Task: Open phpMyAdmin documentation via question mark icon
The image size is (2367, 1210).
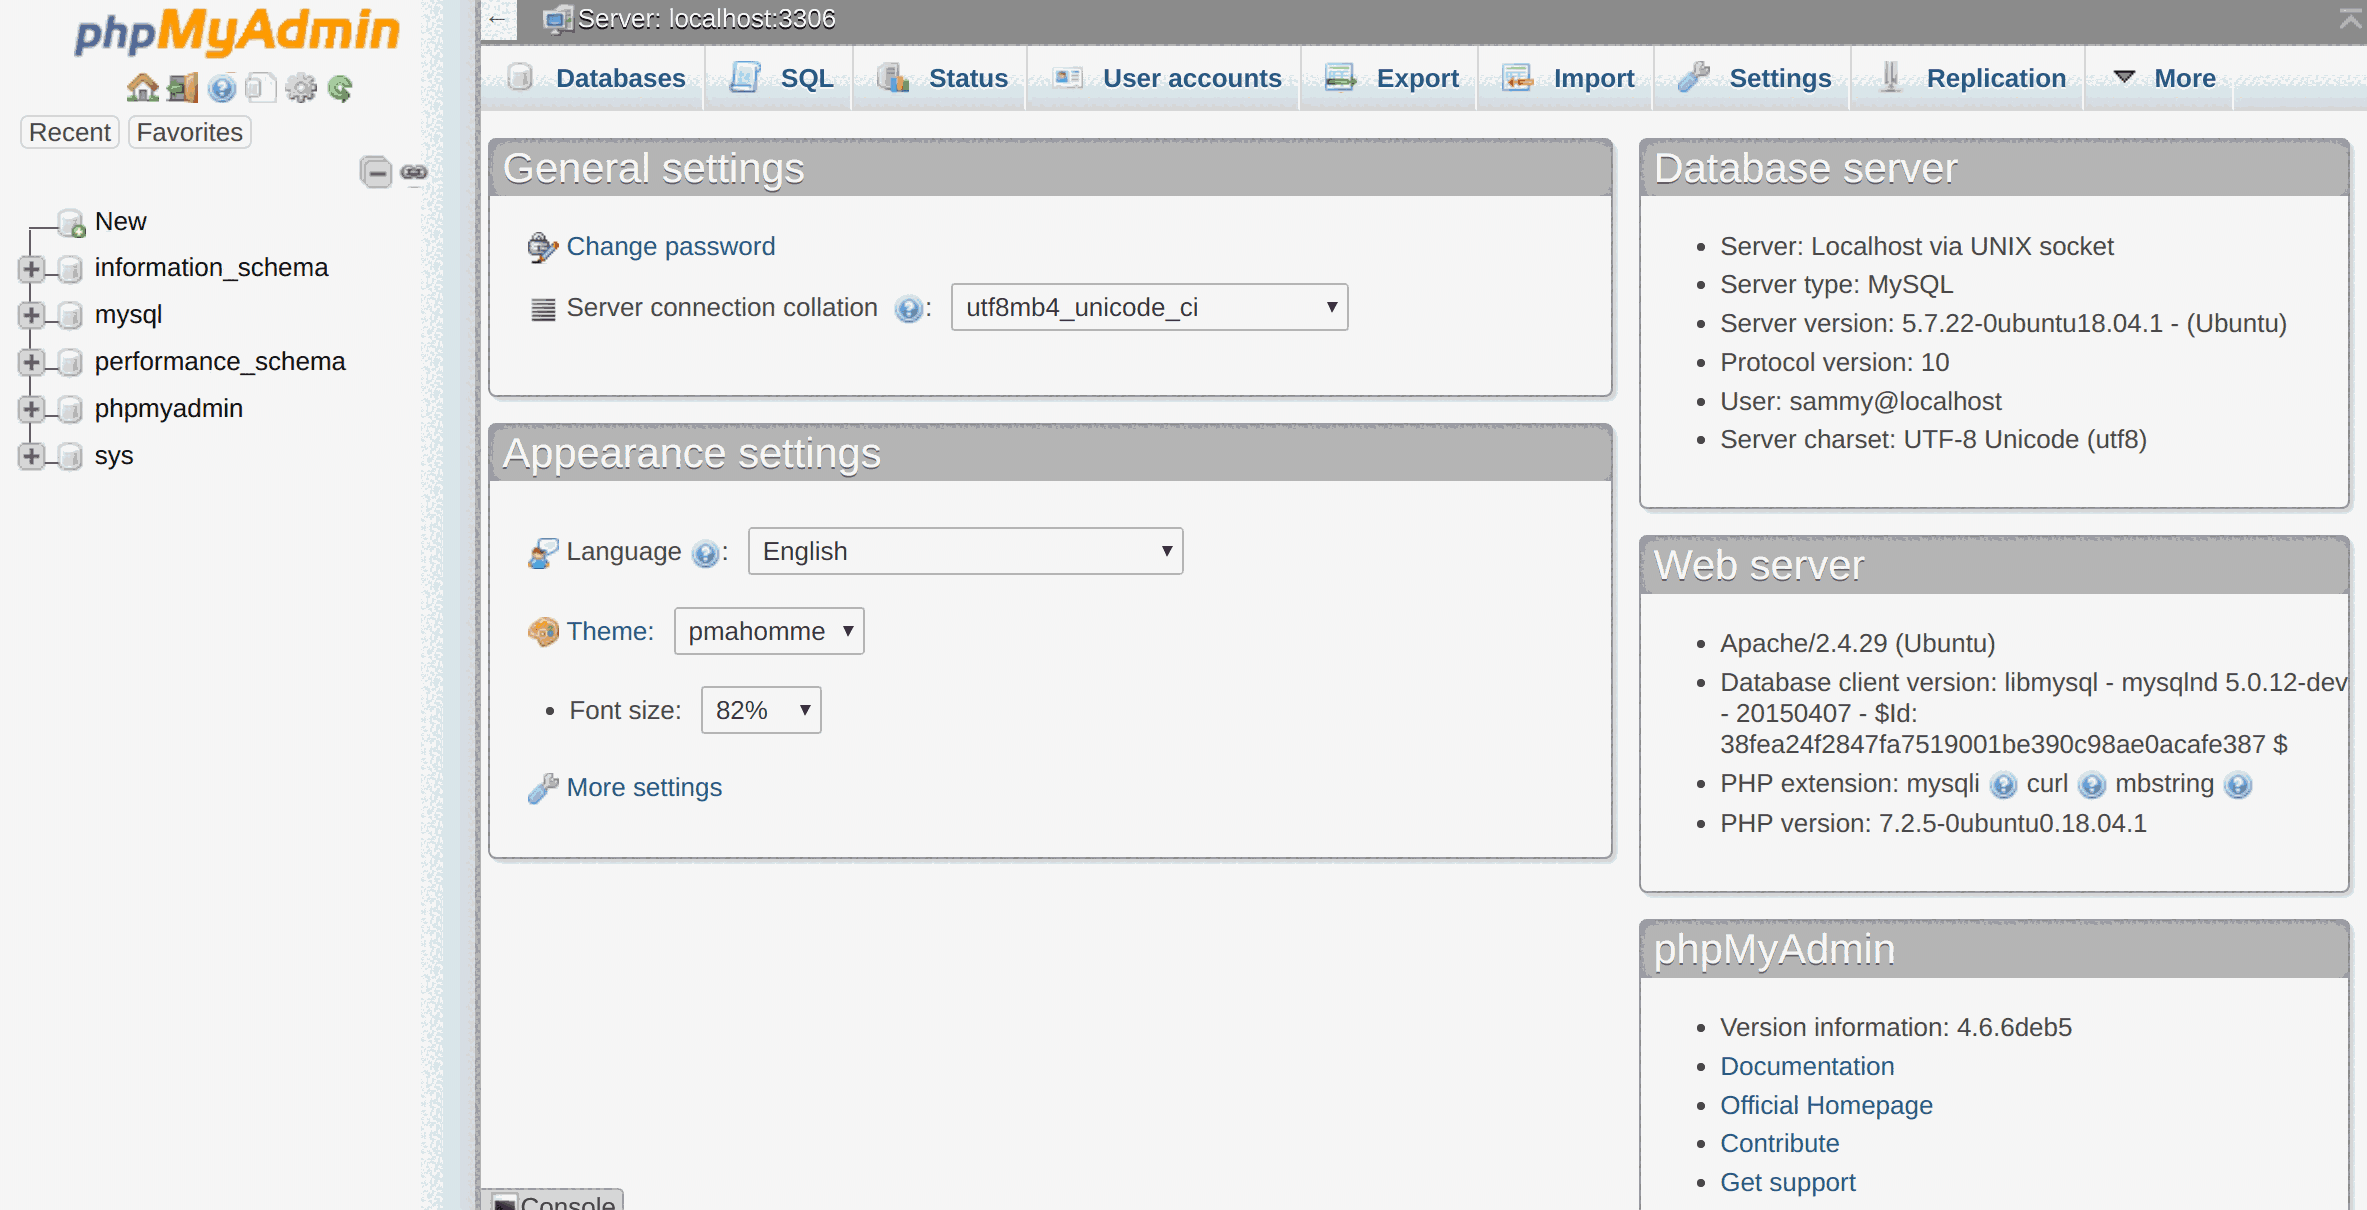Action: [221, 88]
